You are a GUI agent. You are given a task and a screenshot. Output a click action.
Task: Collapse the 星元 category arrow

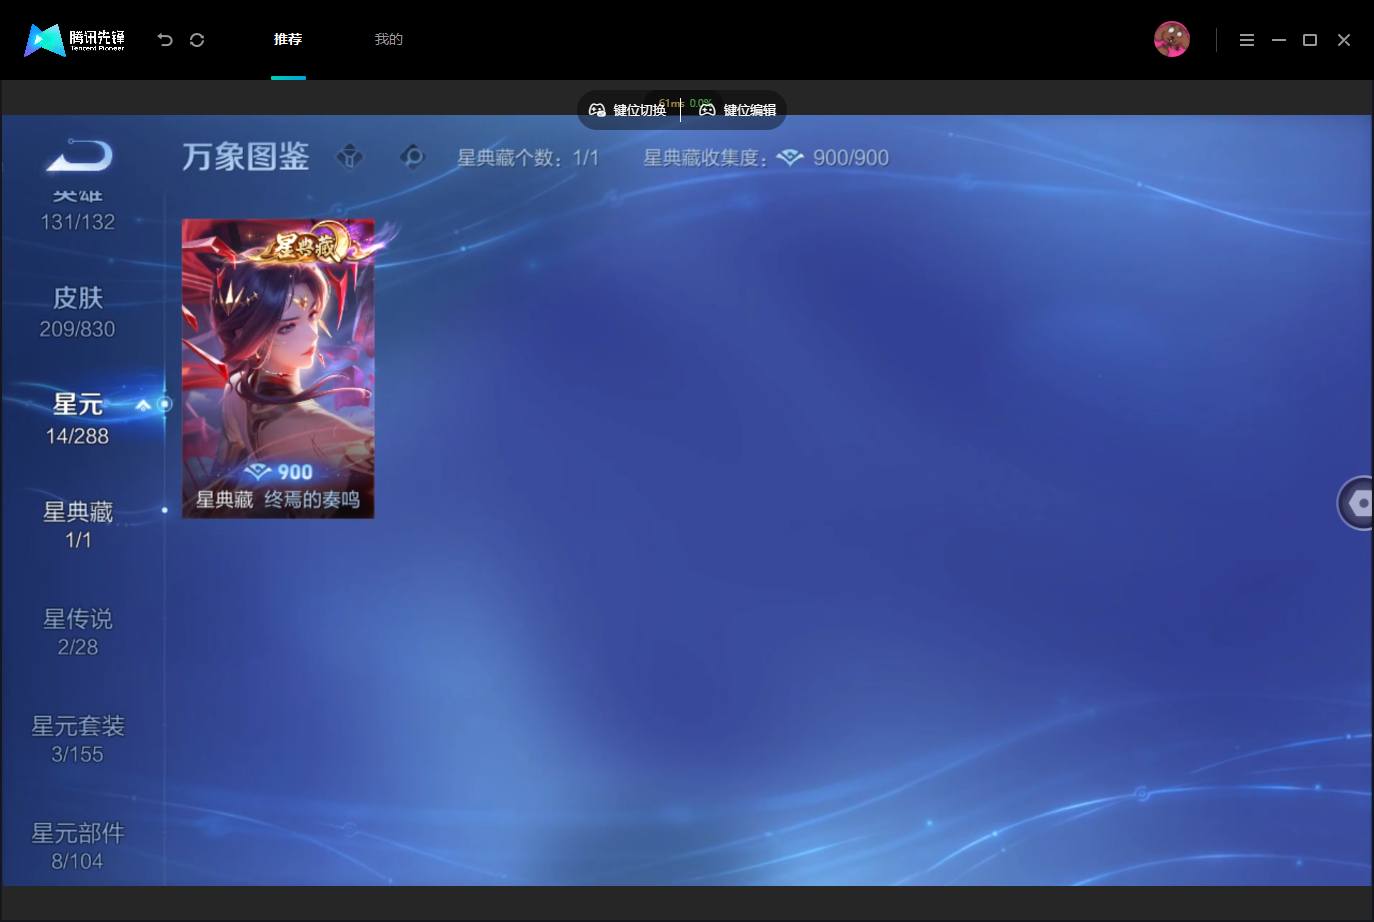click(143, 405)
